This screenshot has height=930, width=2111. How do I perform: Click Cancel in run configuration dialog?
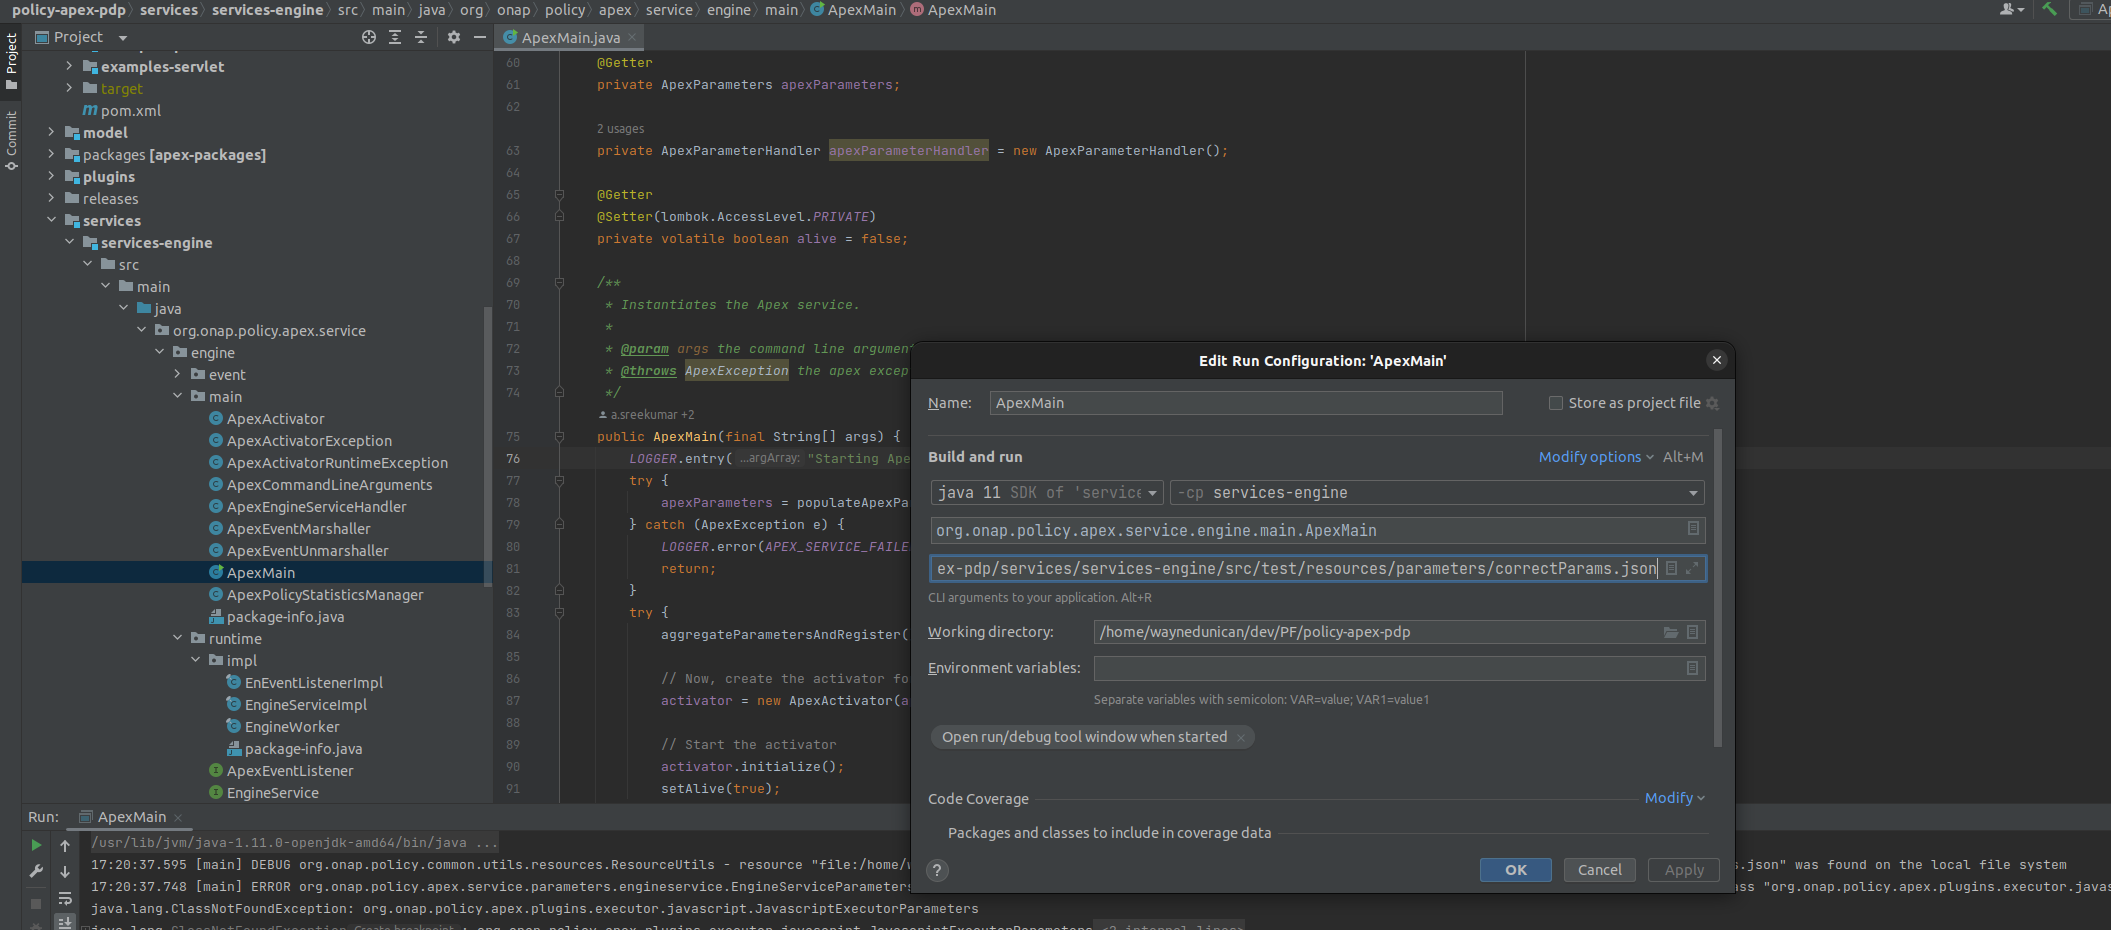(1600, 870)
